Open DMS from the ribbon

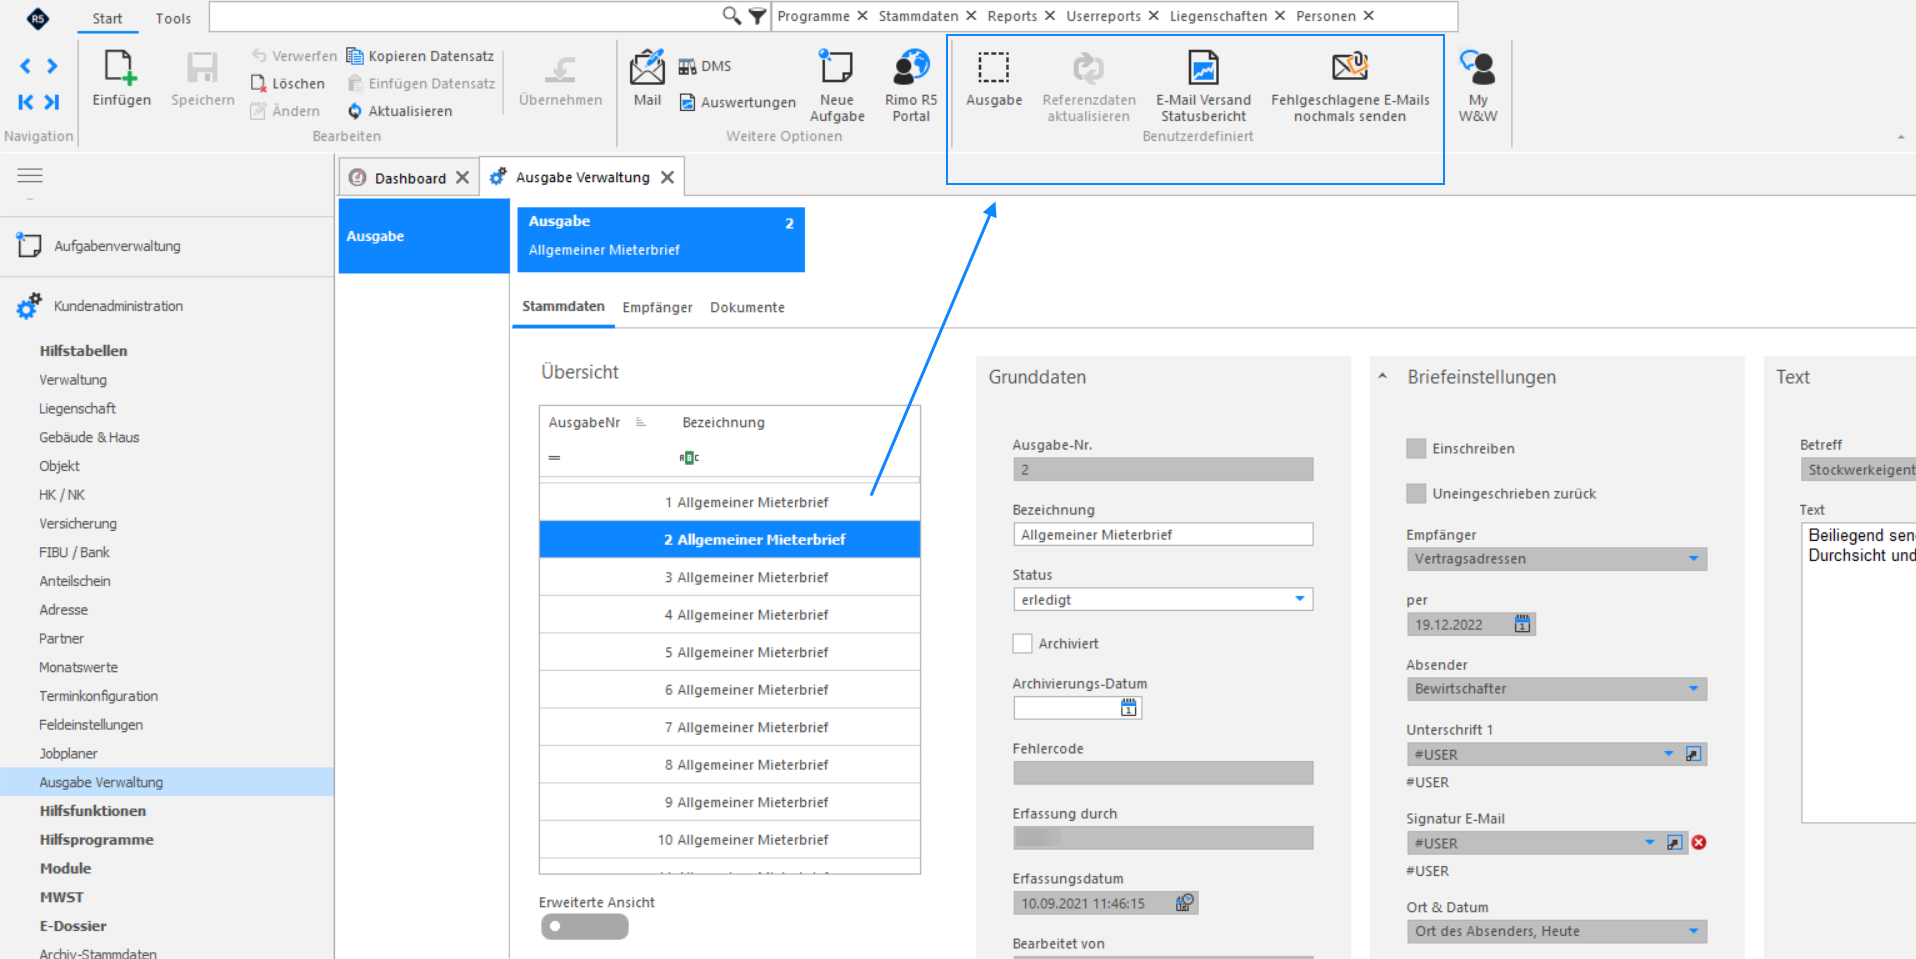(705, 66)
